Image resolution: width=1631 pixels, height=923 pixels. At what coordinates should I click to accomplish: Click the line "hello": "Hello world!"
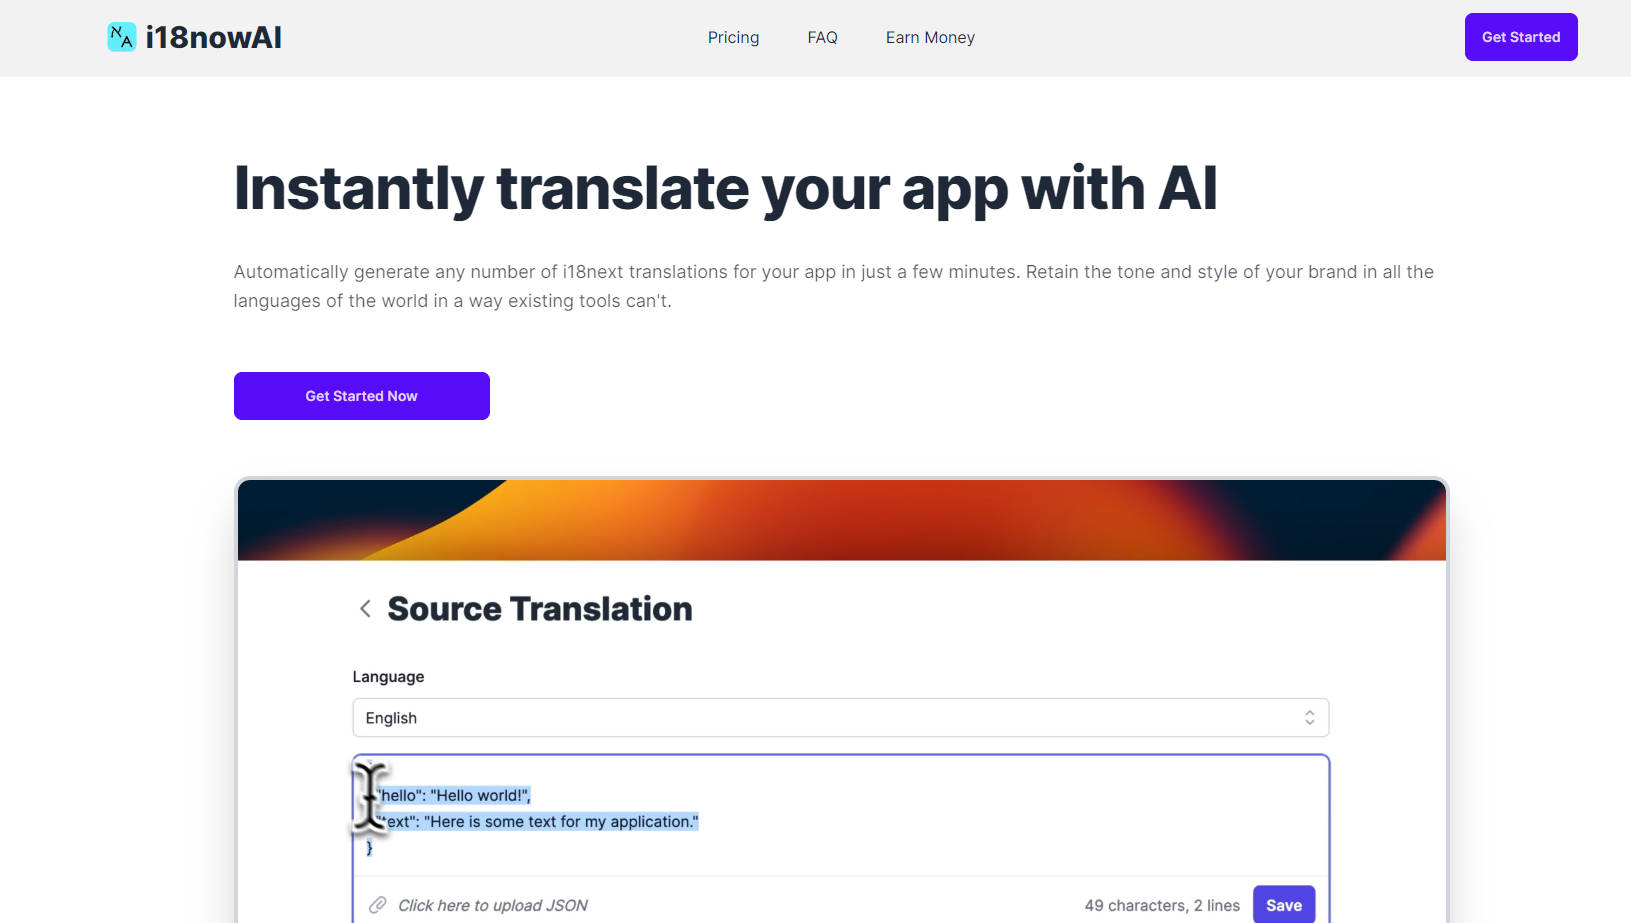455,795
